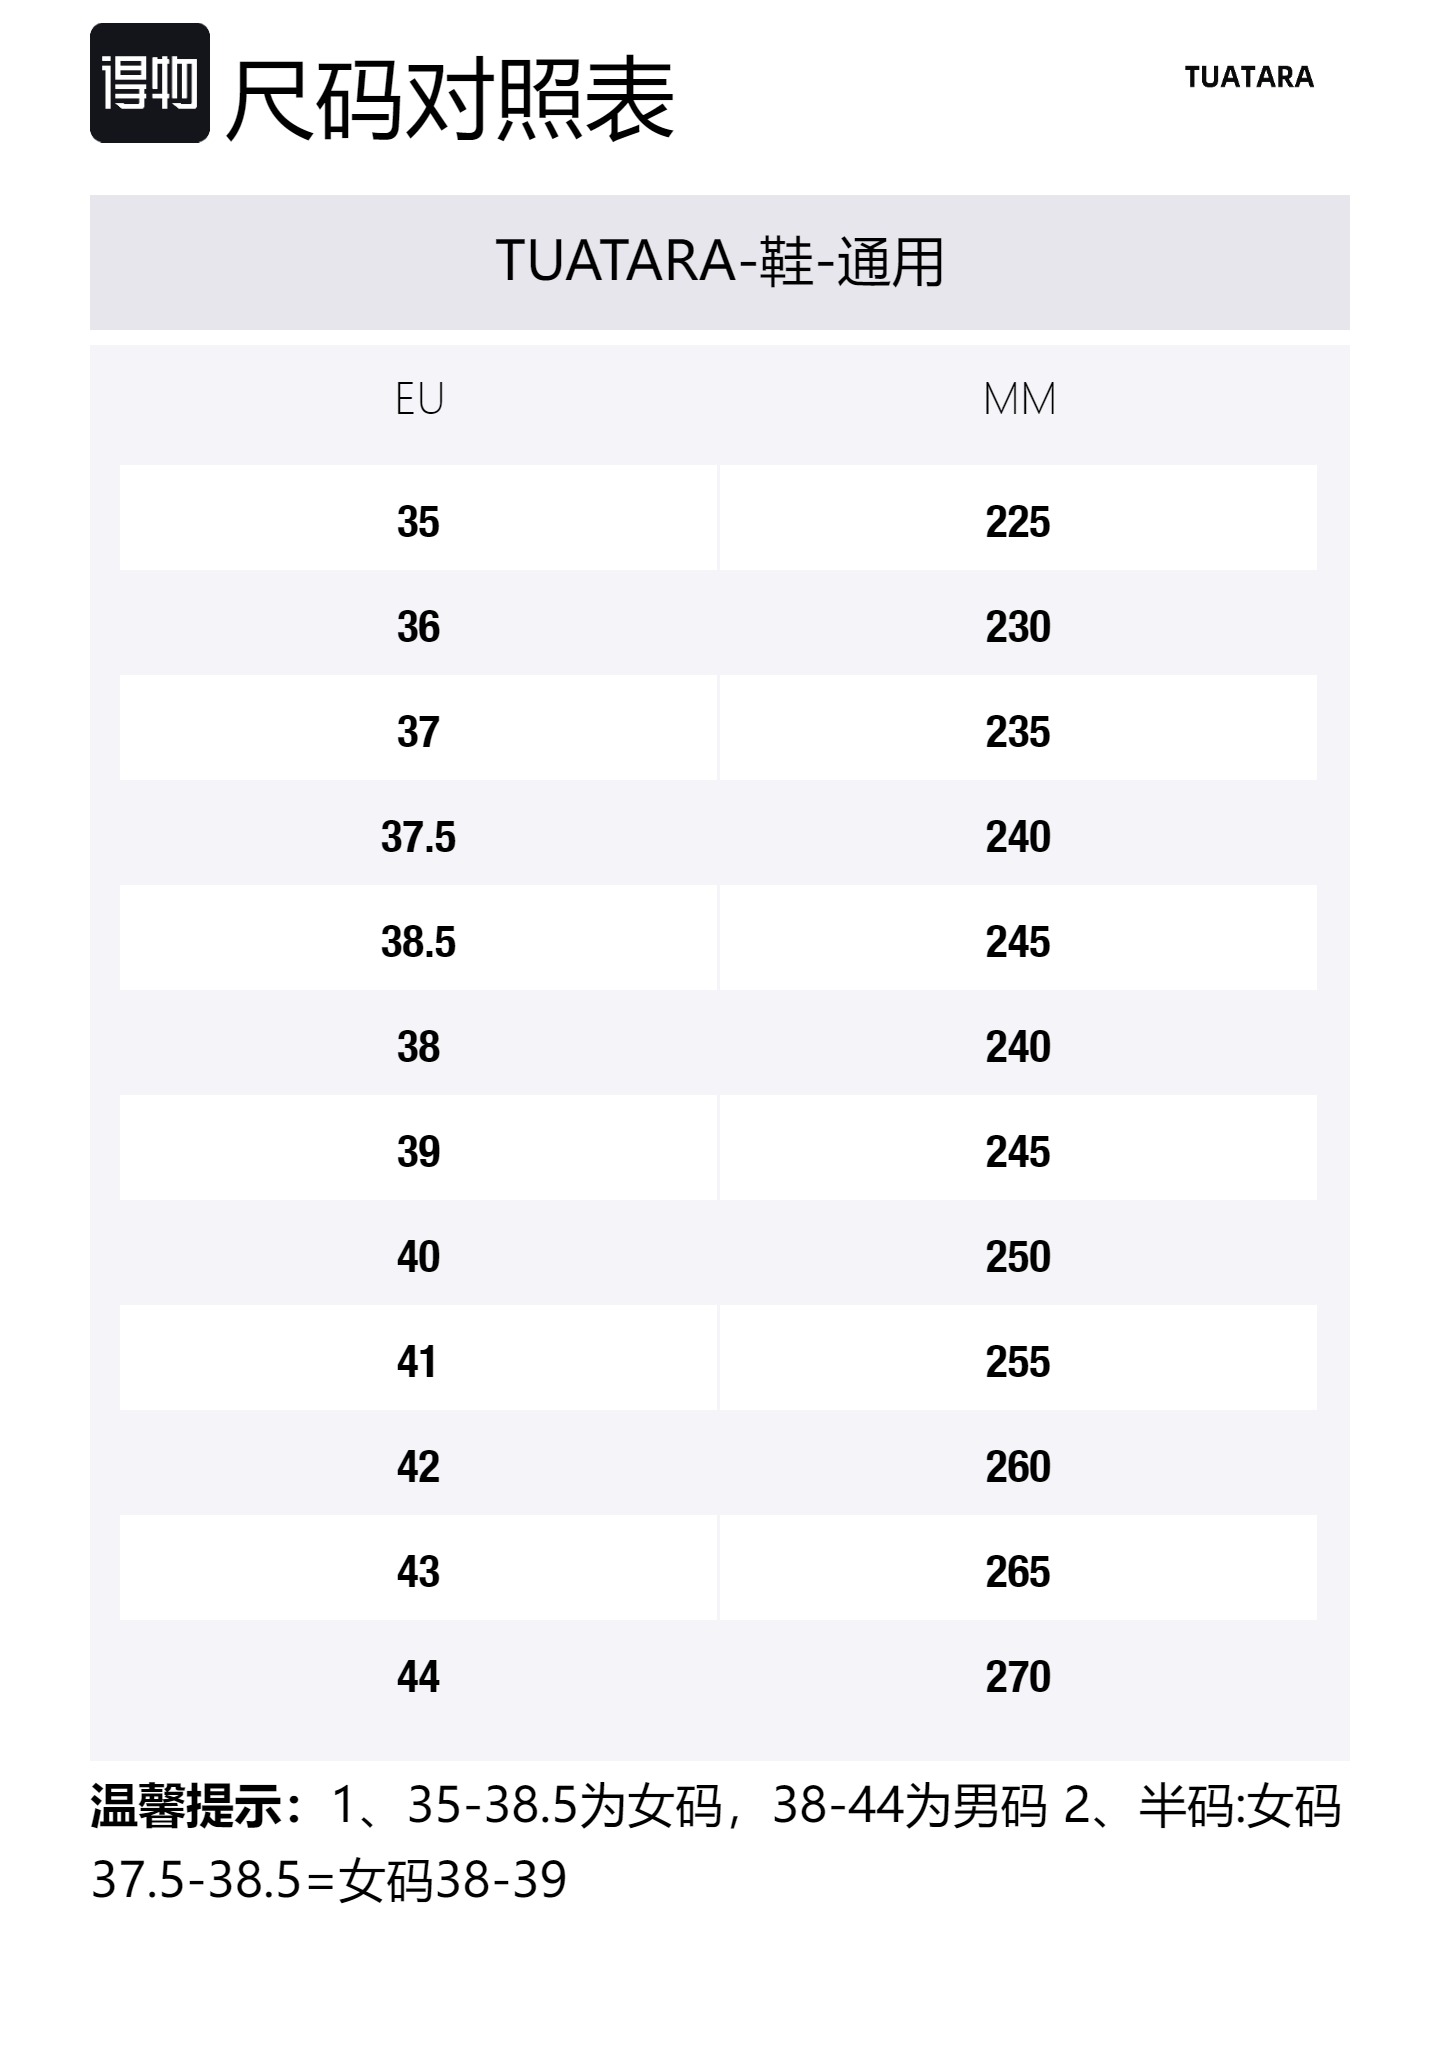Select the EU size 35 cell
The width and height of the screenshot is (1440, 2055).
(x=418, y=521)
